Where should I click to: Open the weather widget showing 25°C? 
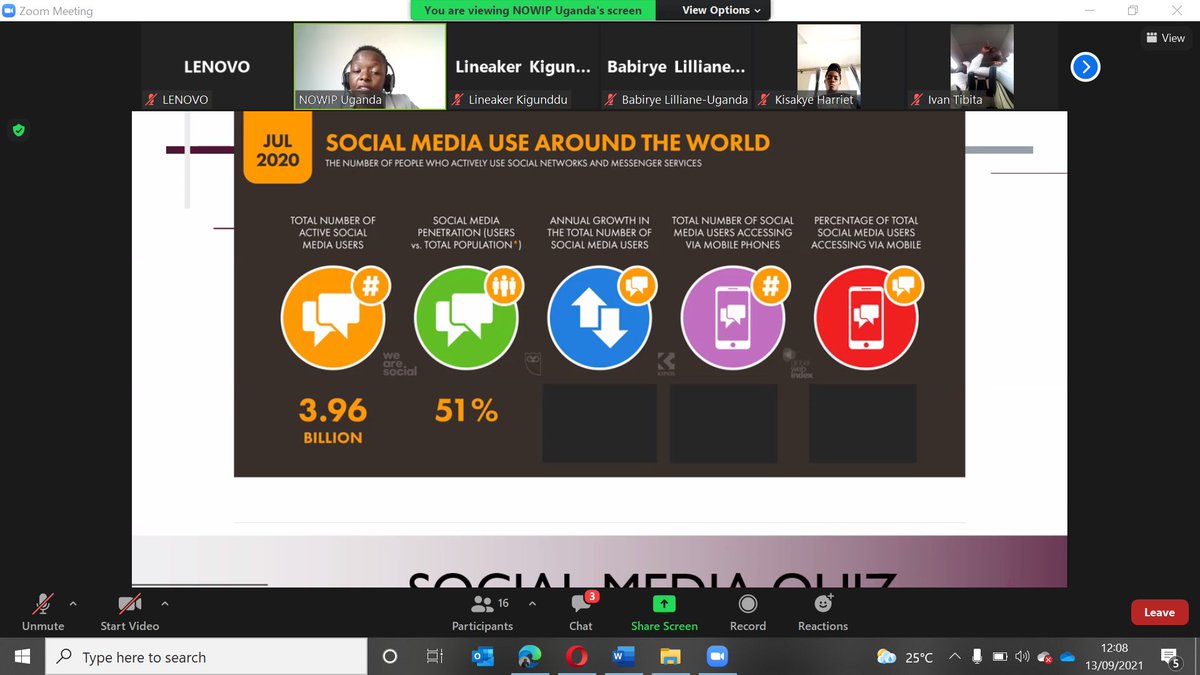(905, 657)
